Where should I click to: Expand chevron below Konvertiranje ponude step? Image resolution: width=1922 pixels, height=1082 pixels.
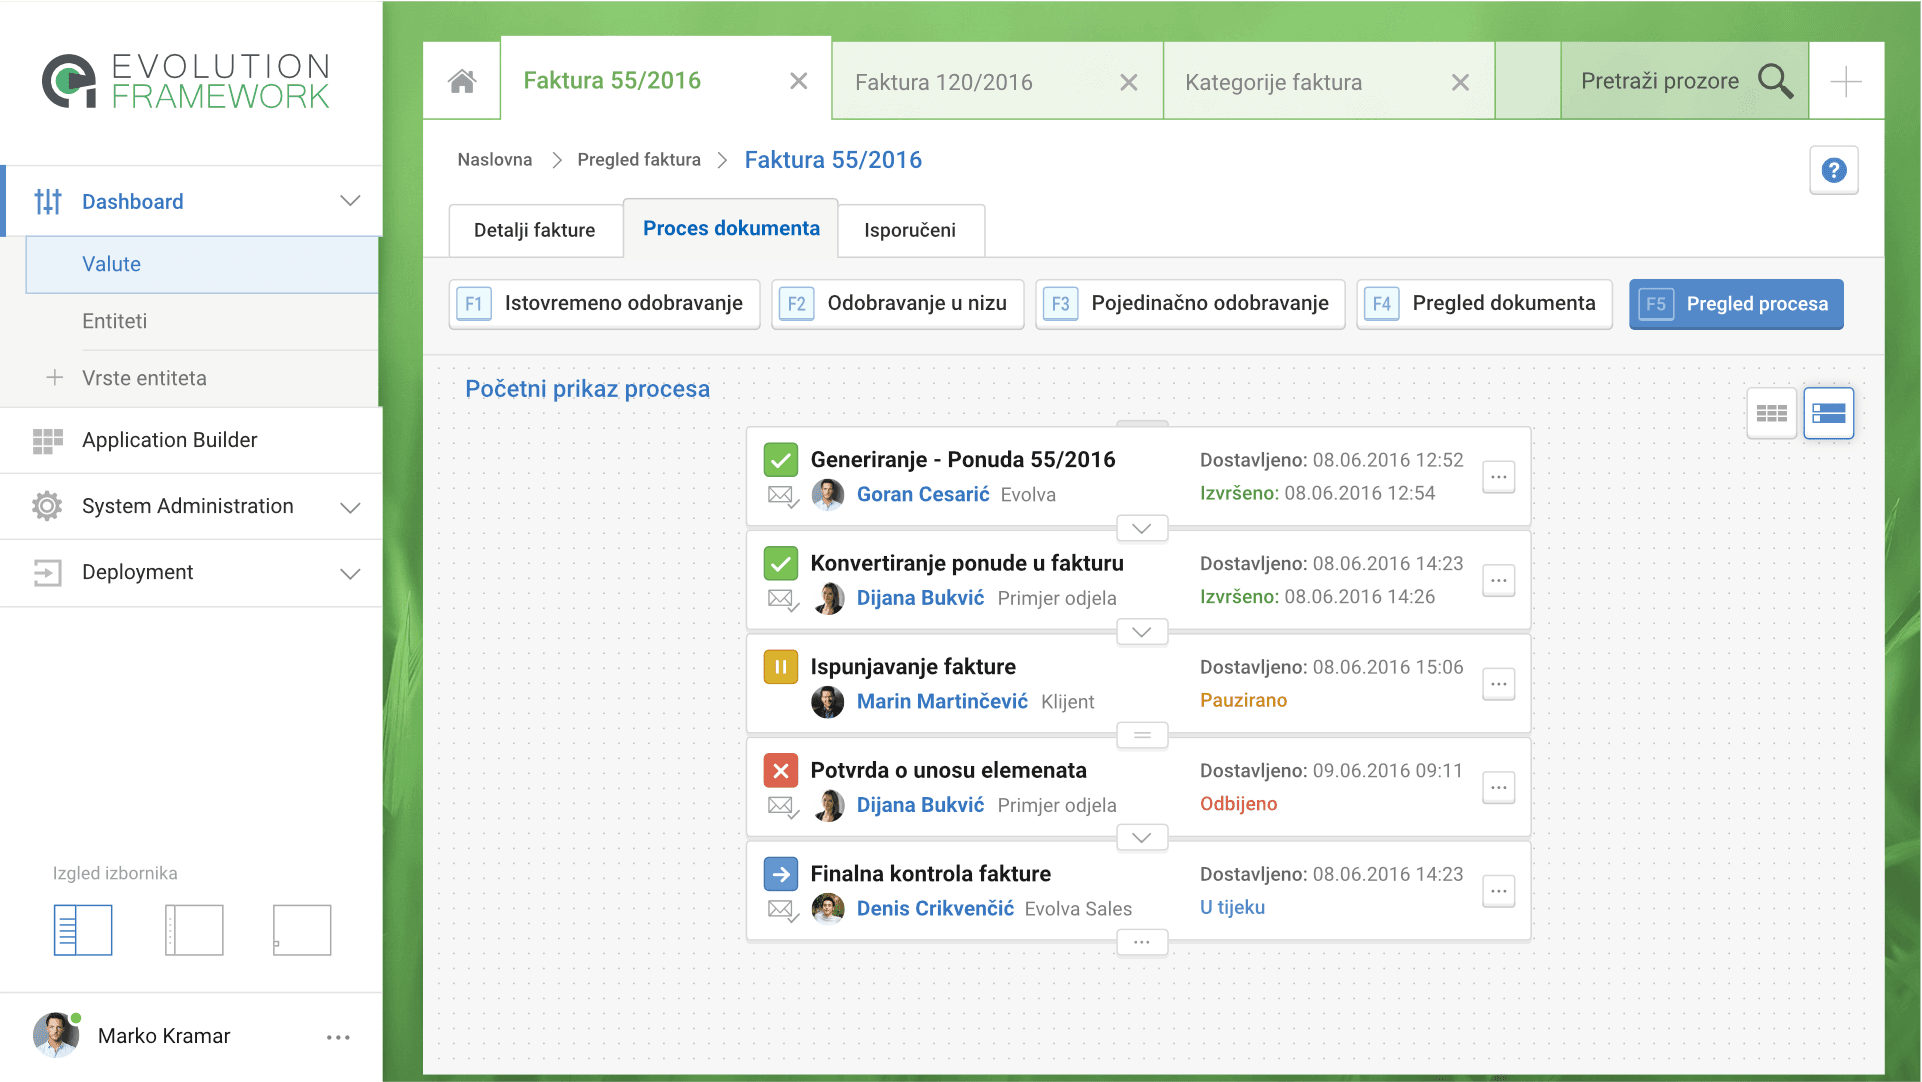(1142, 632)
